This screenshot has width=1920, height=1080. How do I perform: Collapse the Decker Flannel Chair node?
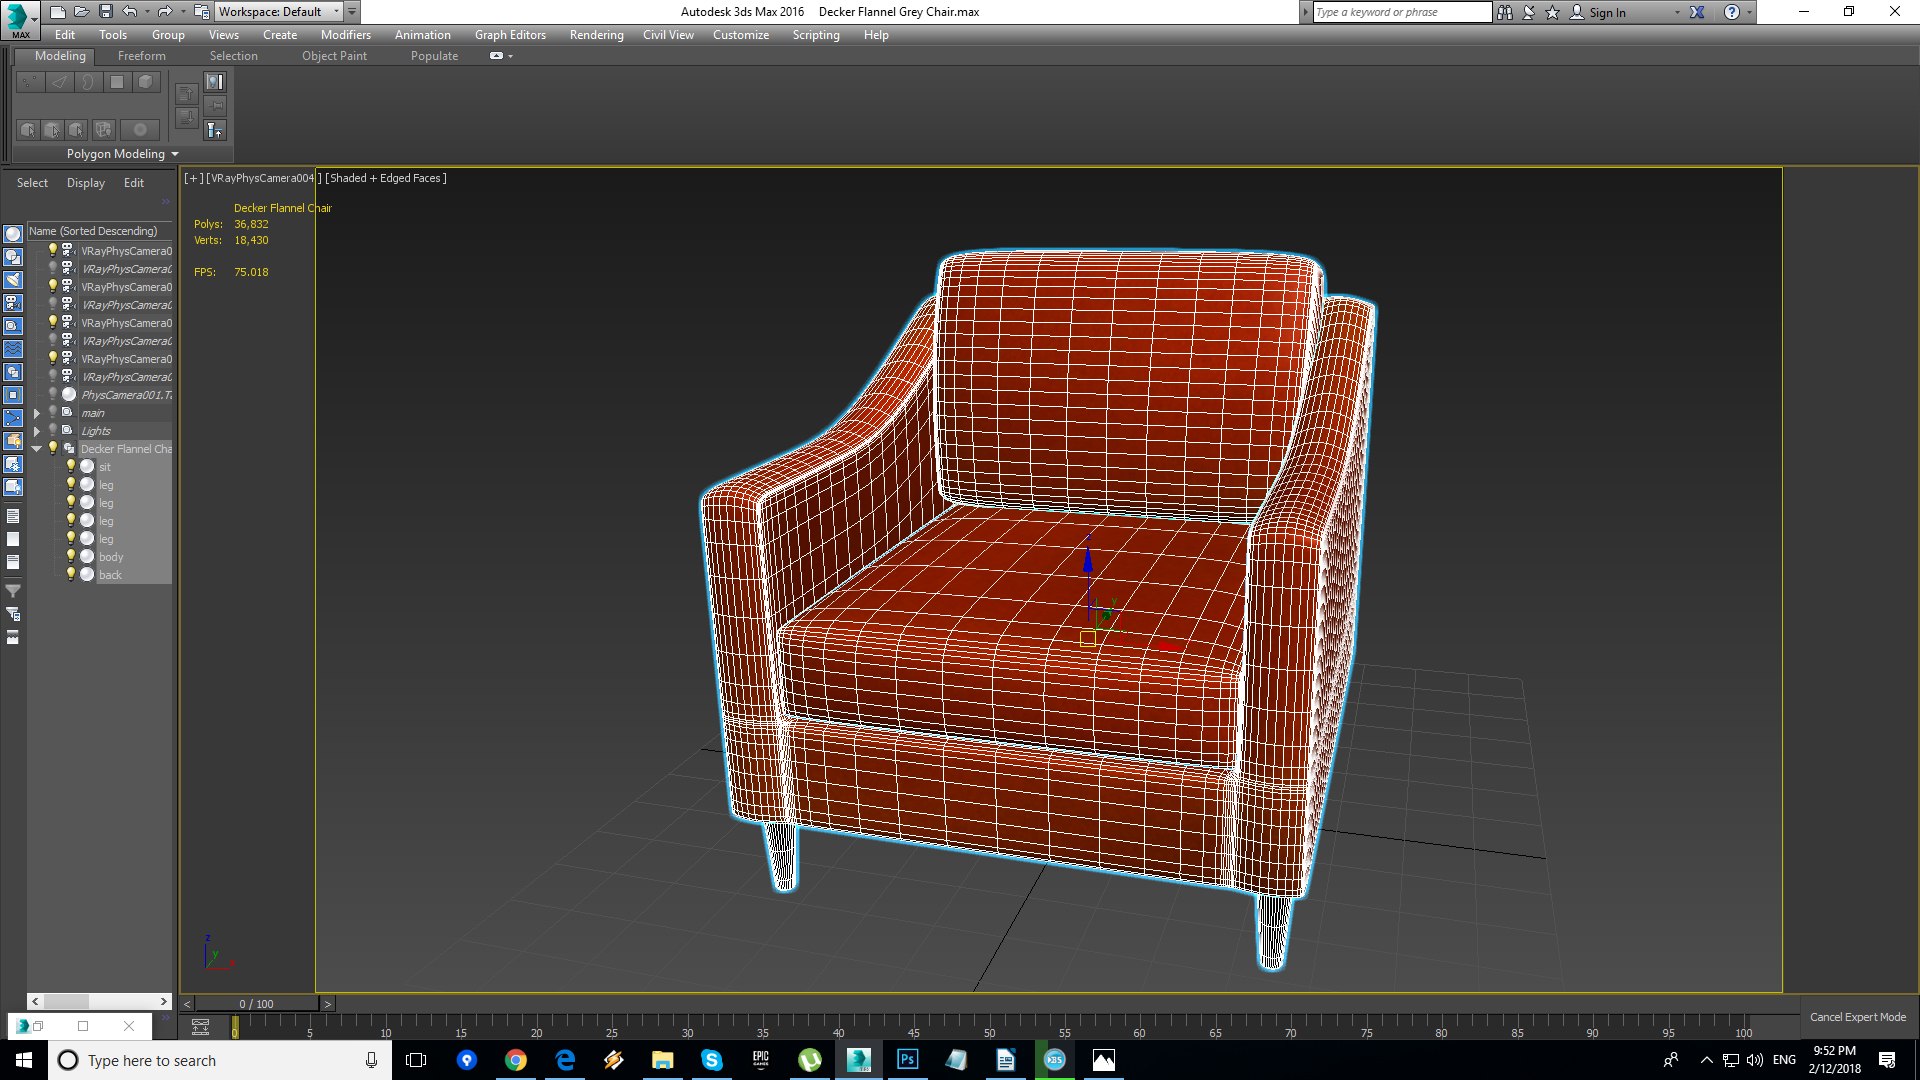37,449
